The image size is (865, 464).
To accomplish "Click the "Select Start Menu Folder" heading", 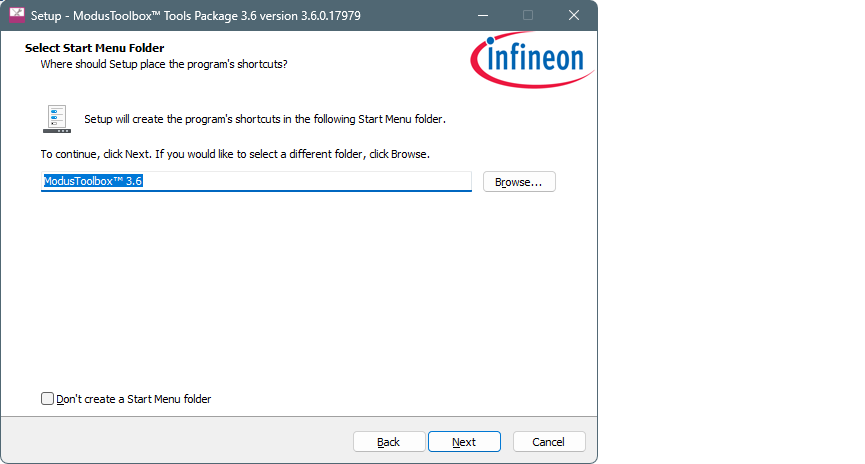I will [94, 48].
